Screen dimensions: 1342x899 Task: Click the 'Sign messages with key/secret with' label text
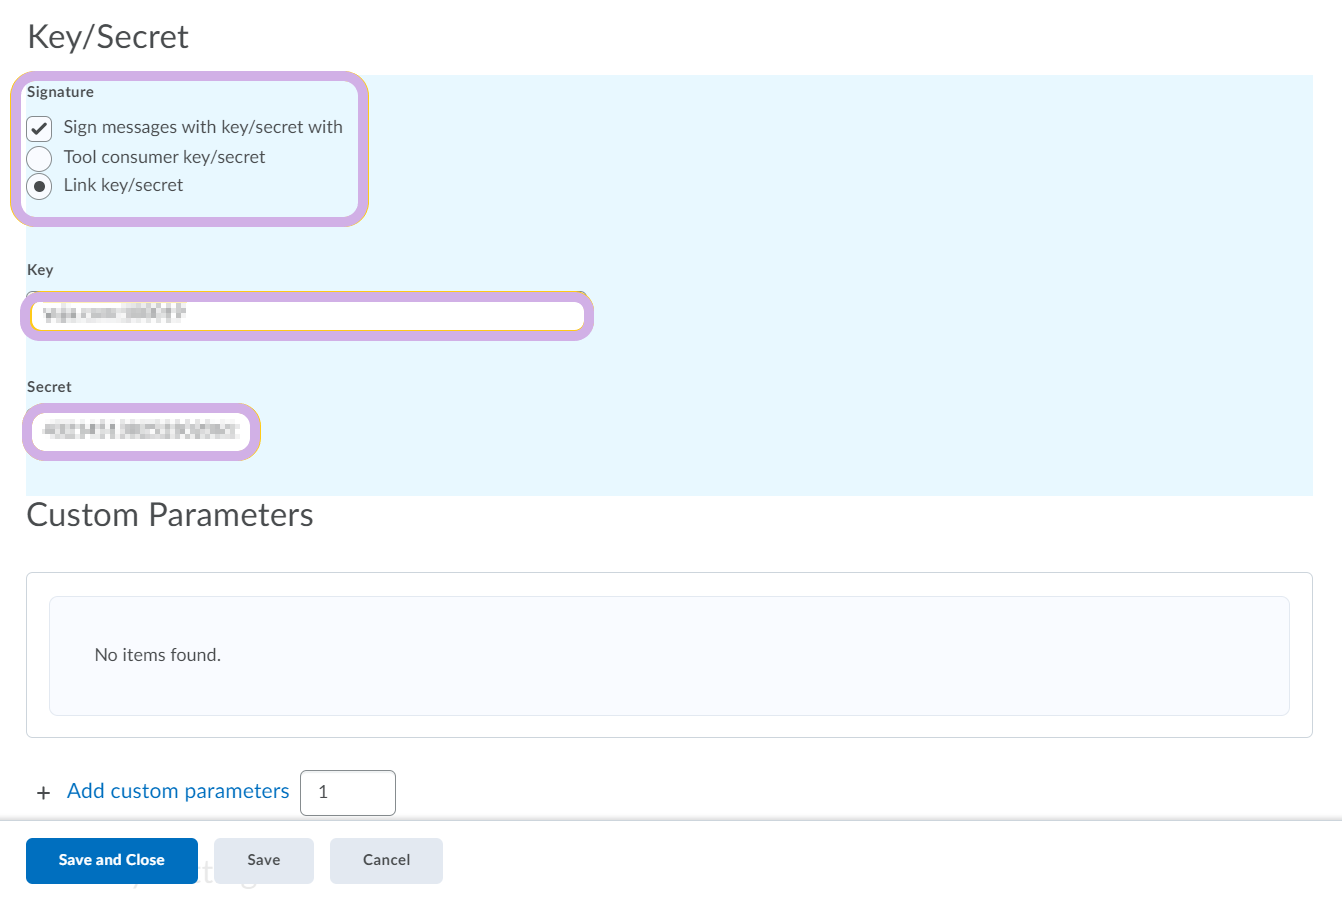pos(203,127)
